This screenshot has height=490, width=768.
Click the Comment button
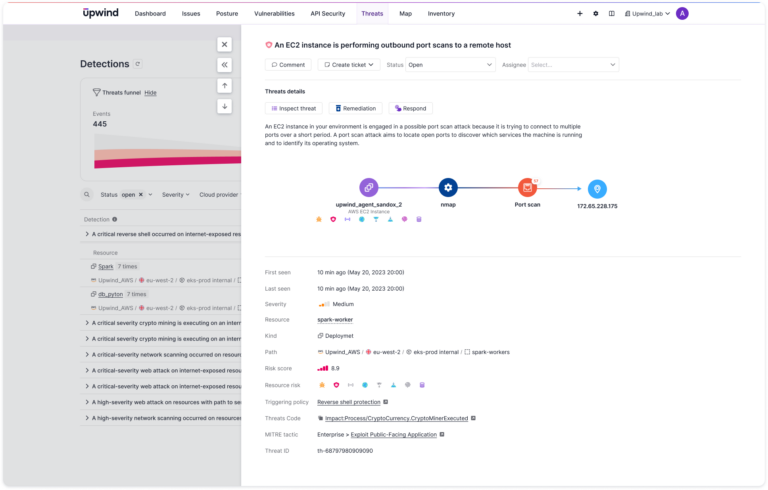pos(288,64)
